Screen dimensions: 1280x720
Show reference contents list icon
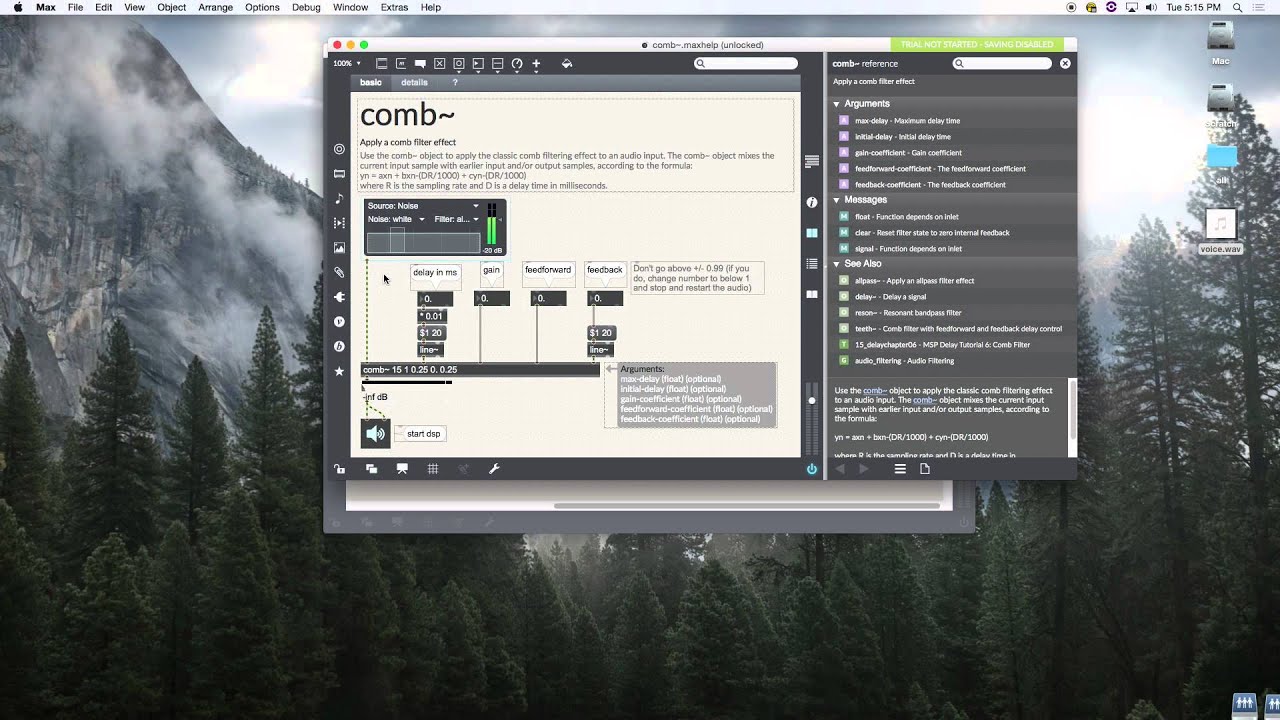pyautogui.click(x=900, y=468)
